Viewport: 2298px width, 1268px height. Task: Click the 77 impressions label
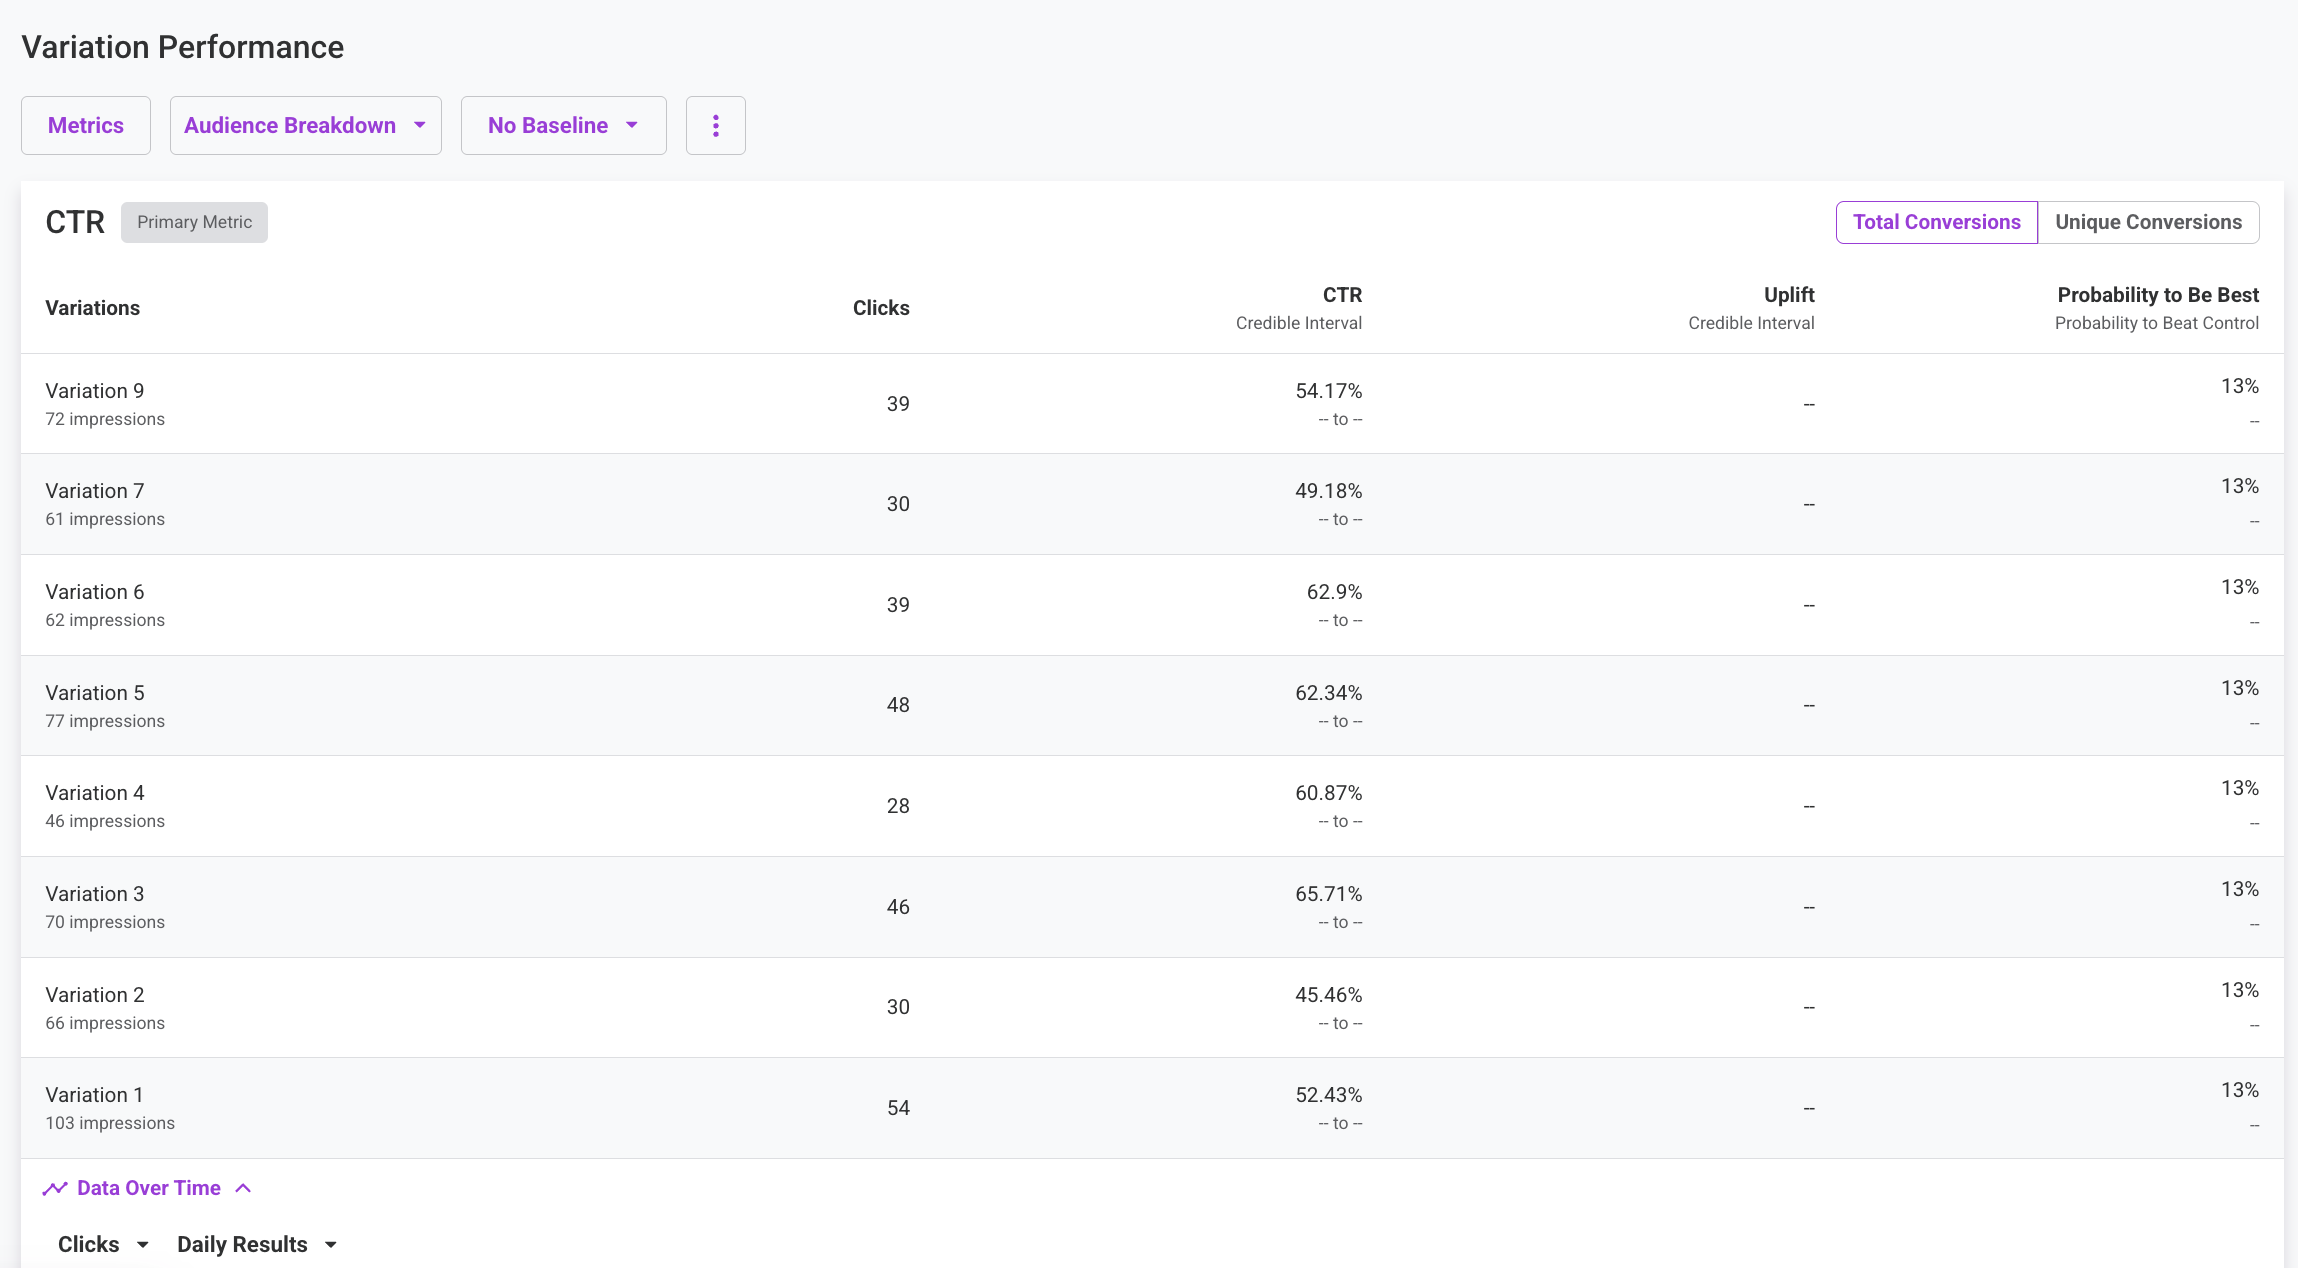pos(105,721)
